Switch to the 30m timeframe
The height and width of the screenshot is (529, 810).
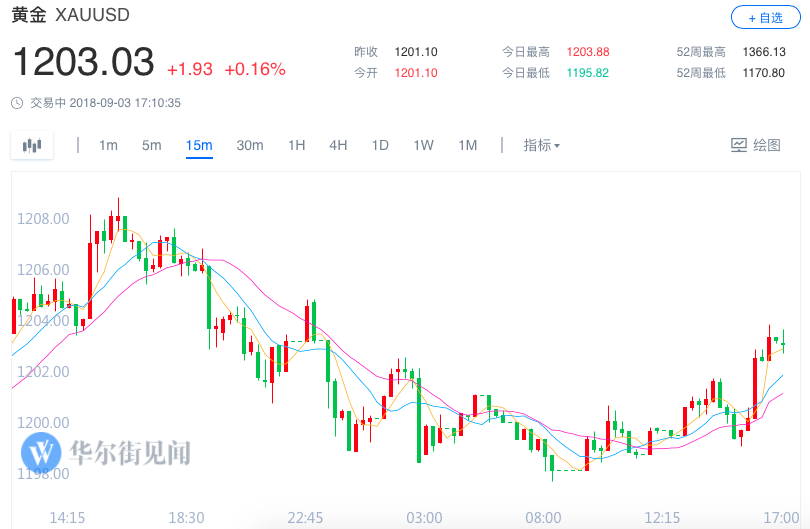pyautogui.click(x=250, y=145)
